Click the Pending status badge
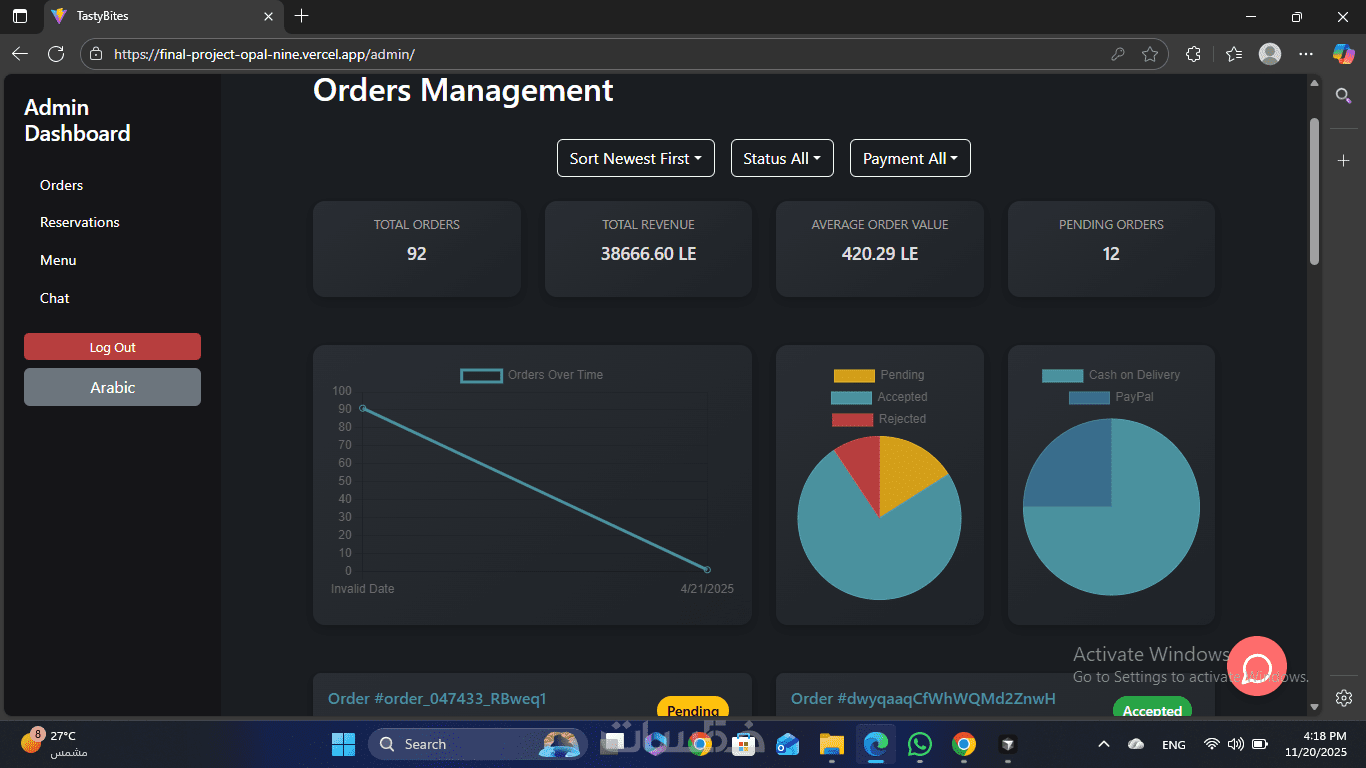This screenshot has width=1366, height=768. [x=693, y=707]
